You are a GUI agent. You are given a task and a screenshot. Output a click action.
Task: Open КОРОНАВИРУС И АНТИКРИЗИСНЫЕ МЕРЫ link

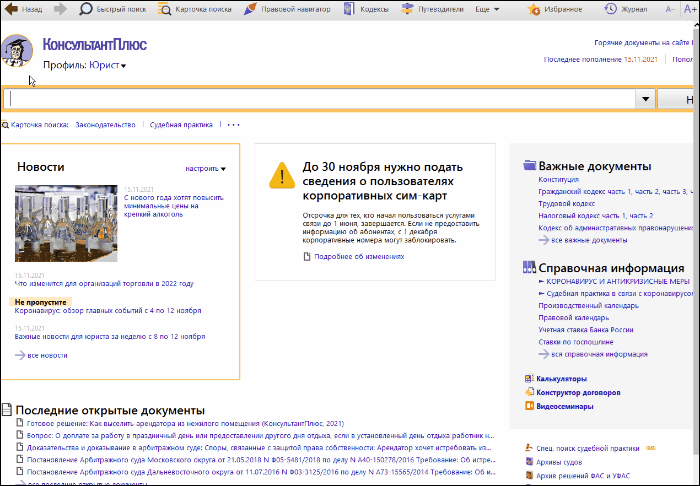[x=618, y=282]
